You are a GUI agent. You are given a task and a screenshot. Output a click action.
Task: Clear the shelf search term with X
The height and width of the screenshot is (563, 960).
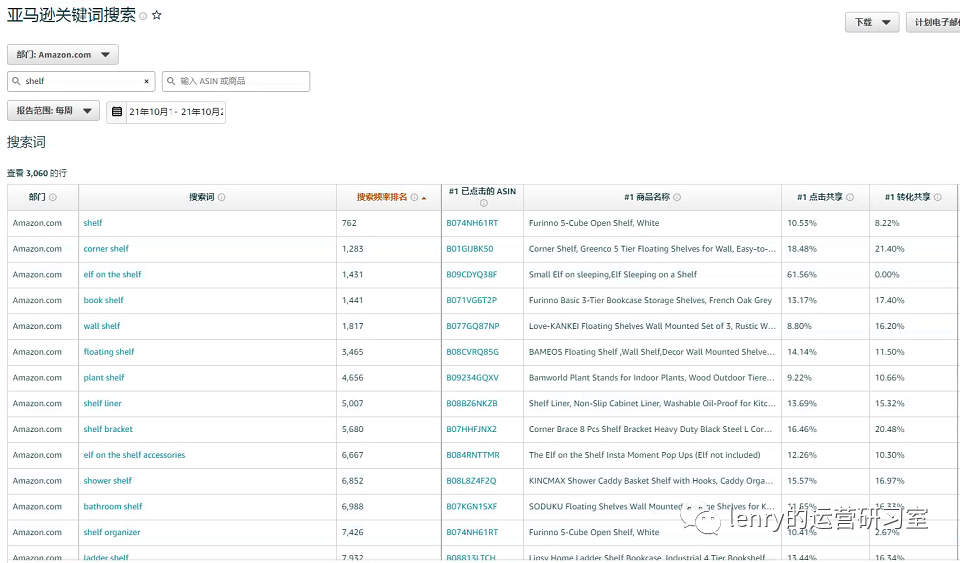(x=146, y=81)
